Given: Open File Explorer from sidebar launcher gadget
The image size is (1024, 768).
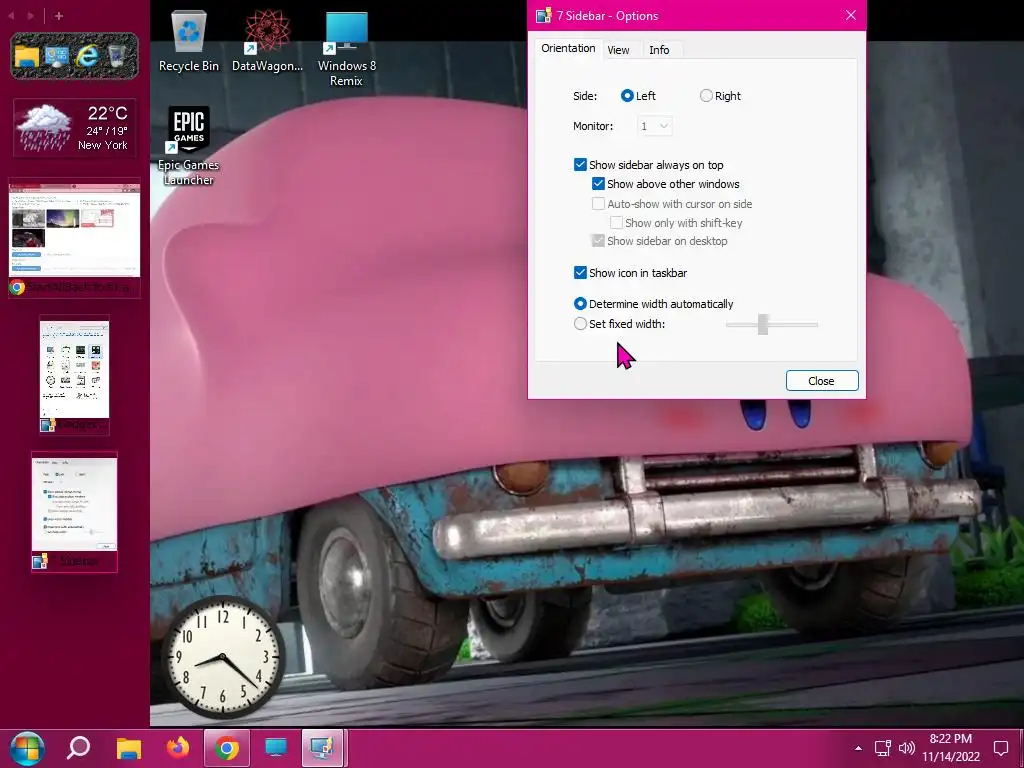Looking at the screenshot, I should click(27, 56).
